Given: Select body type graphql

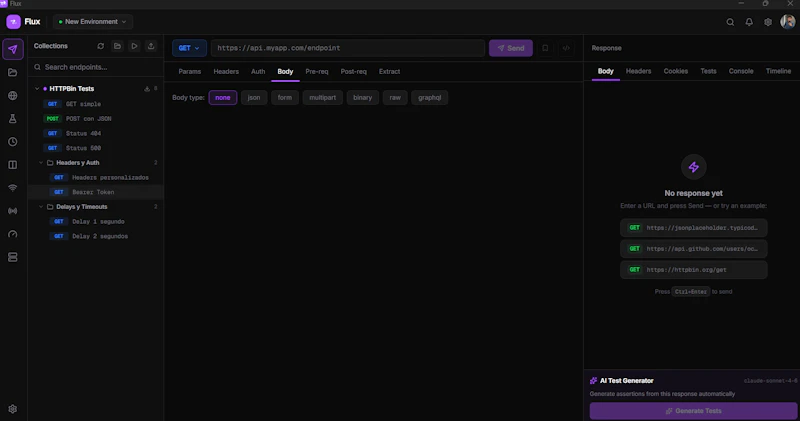Looking at the screenshot, I should [430, 97].
